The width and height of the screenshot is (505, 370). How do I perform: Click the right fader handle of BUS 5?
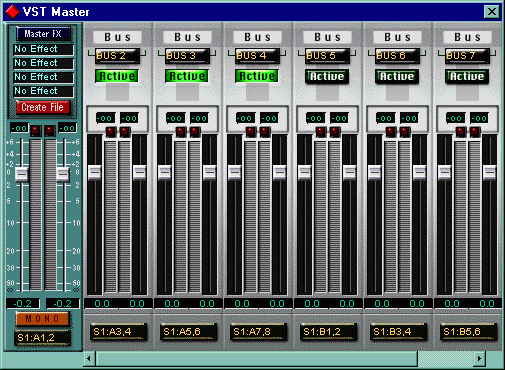coord(349,172)
